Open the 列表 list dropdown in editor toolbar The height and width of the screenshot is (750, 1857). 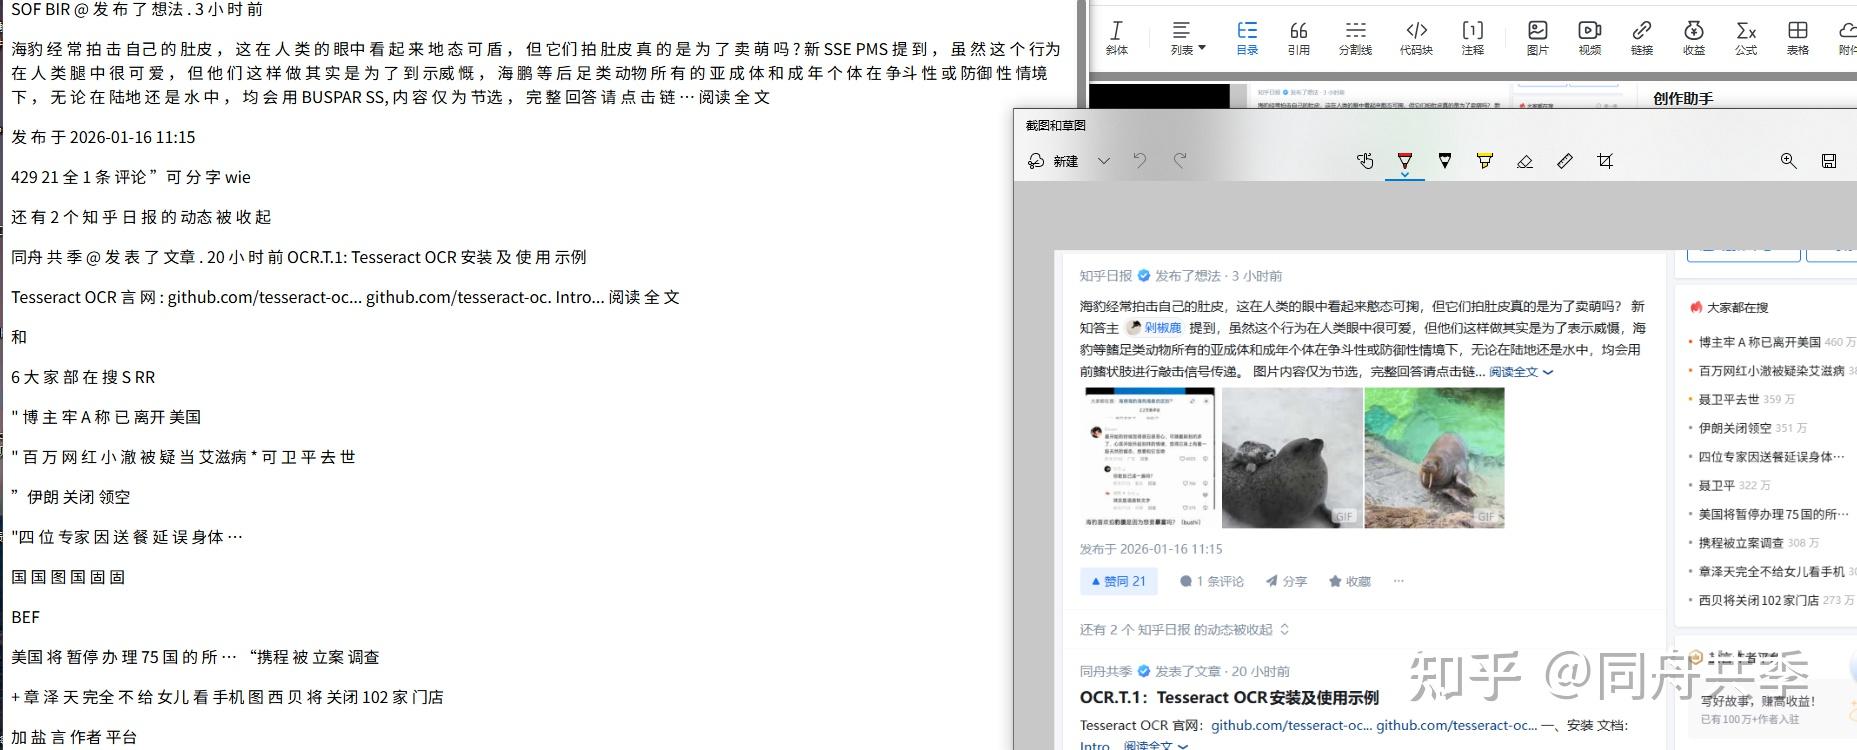click(x=1187, y=38)
